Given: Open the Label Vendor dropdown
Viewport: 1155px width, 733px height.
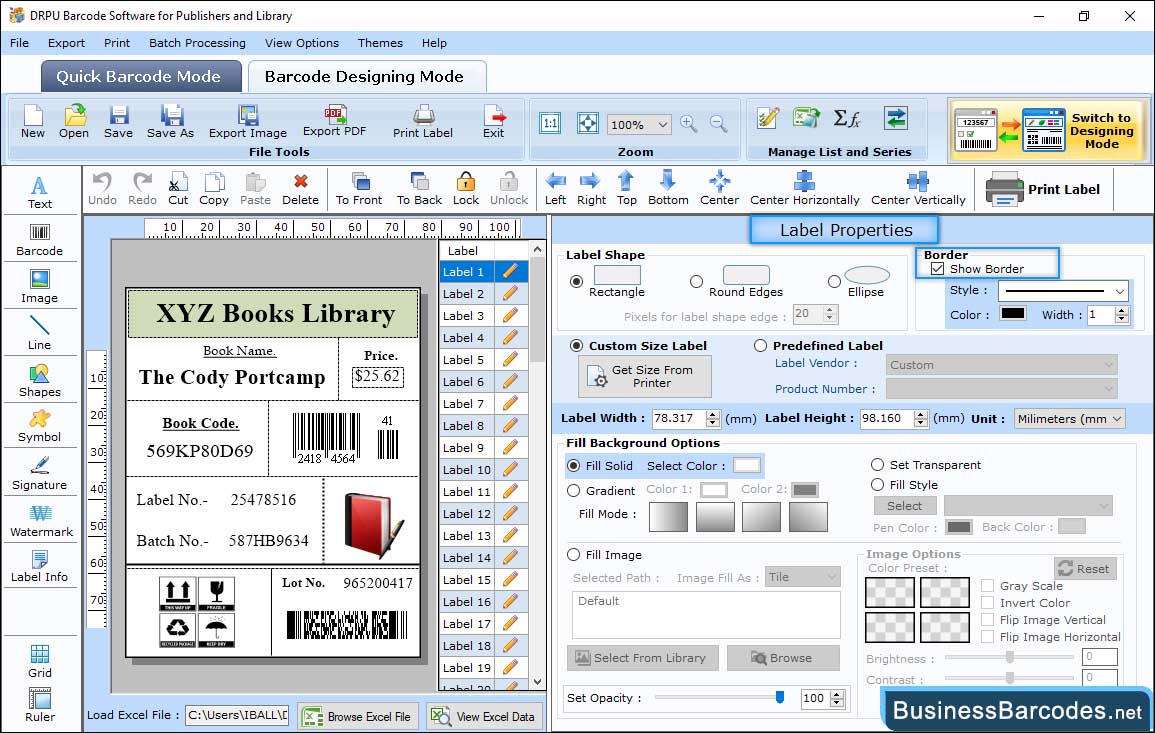Looking at the screenshot, I should coord(1001,365).
